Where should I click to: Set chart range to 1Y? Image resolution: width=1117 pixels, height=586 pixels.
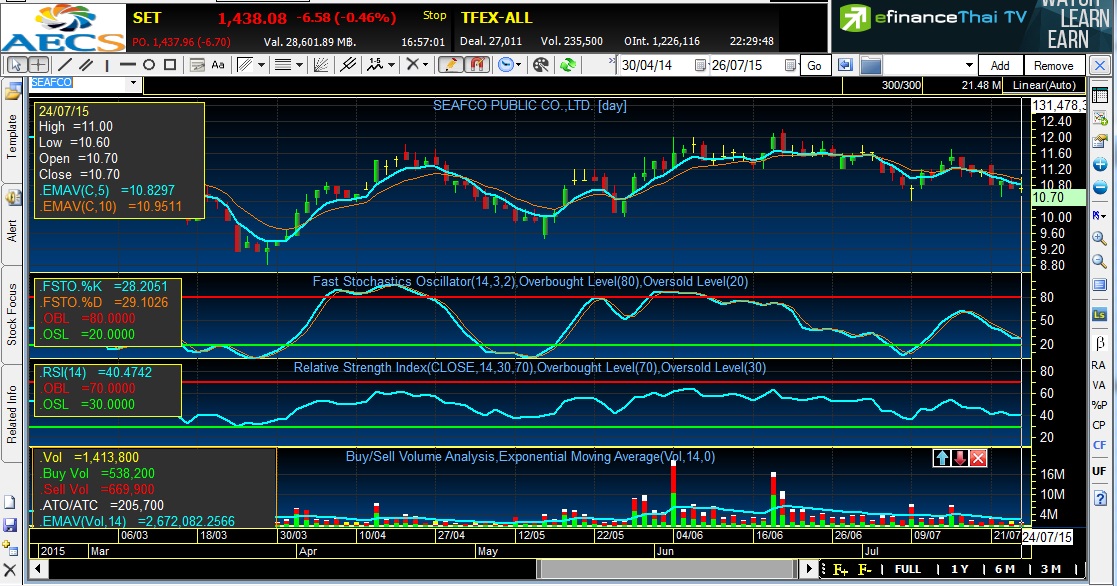coord(960,569)
